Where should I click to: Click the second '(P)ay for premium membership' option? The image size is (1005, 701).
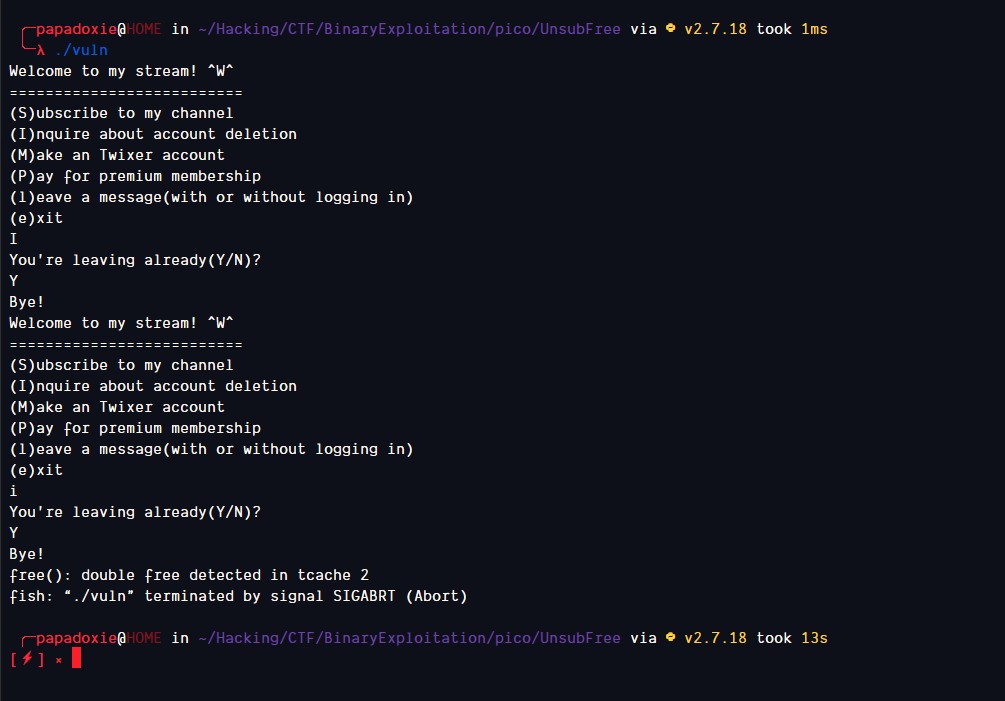click(x=135, y=428)
